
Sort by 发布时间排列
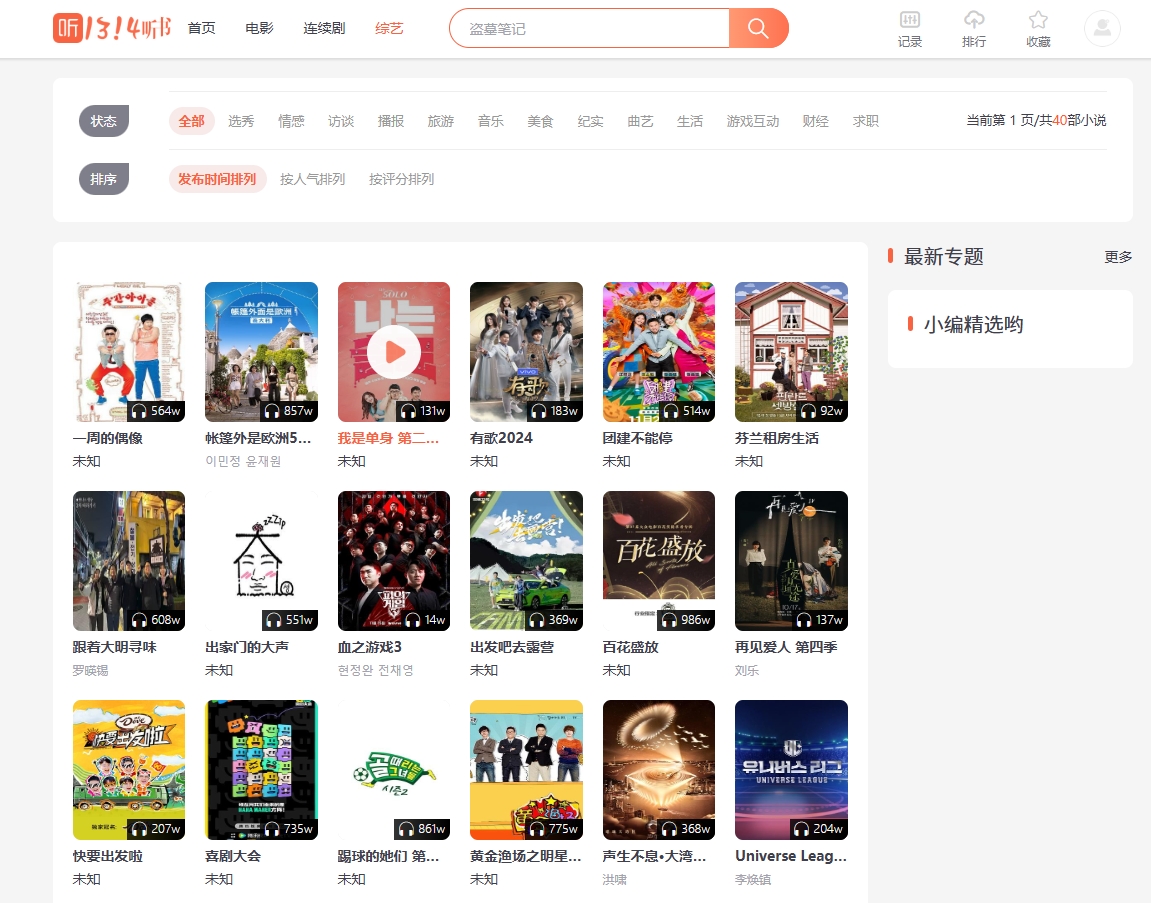pyautogui.click(x=217, y=179)
